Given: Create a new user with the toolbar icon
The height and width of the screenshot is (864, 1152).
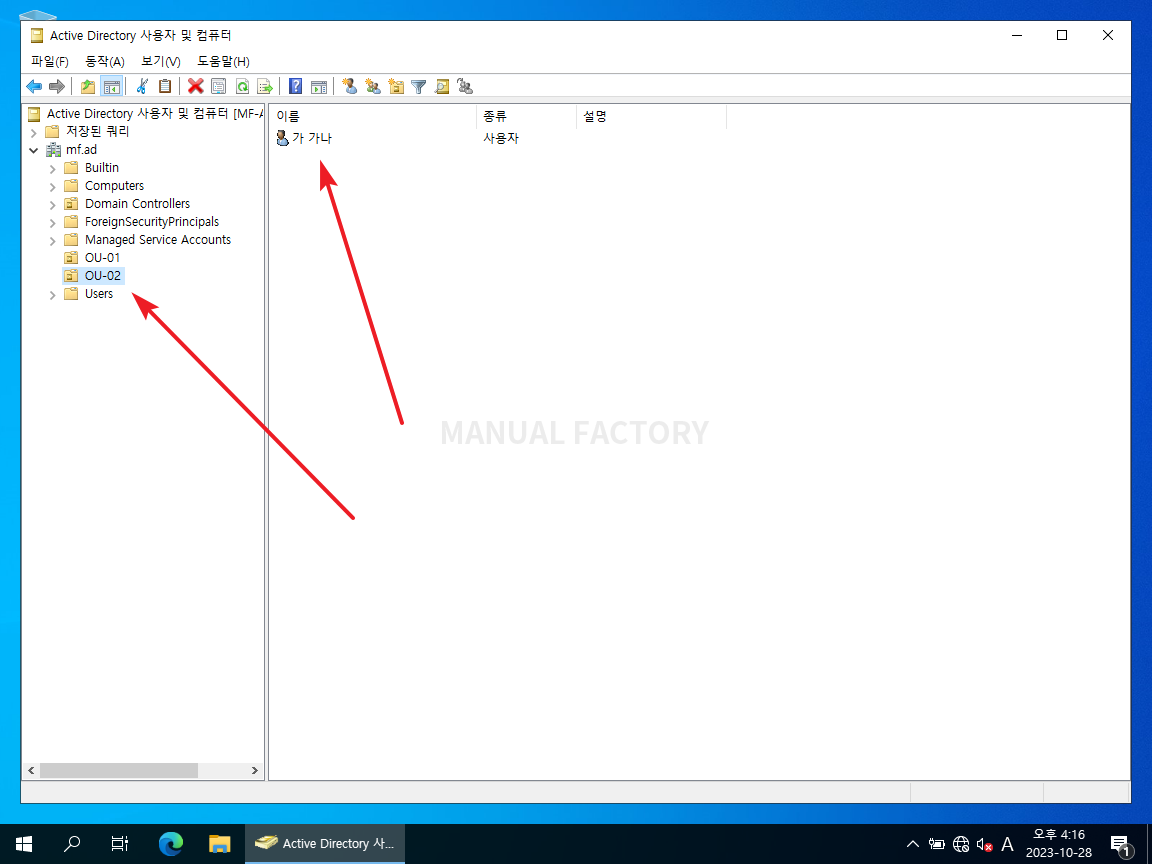Looking at the screenshot, I should pyautogui.click(x=350, y=87).
